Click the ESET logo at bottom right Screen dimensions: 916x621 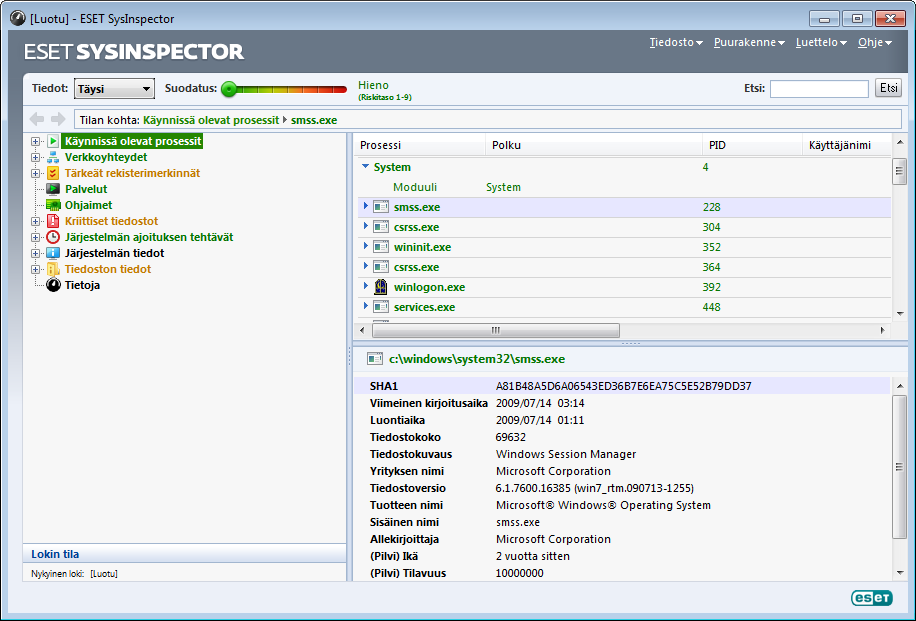coord(872,598)
